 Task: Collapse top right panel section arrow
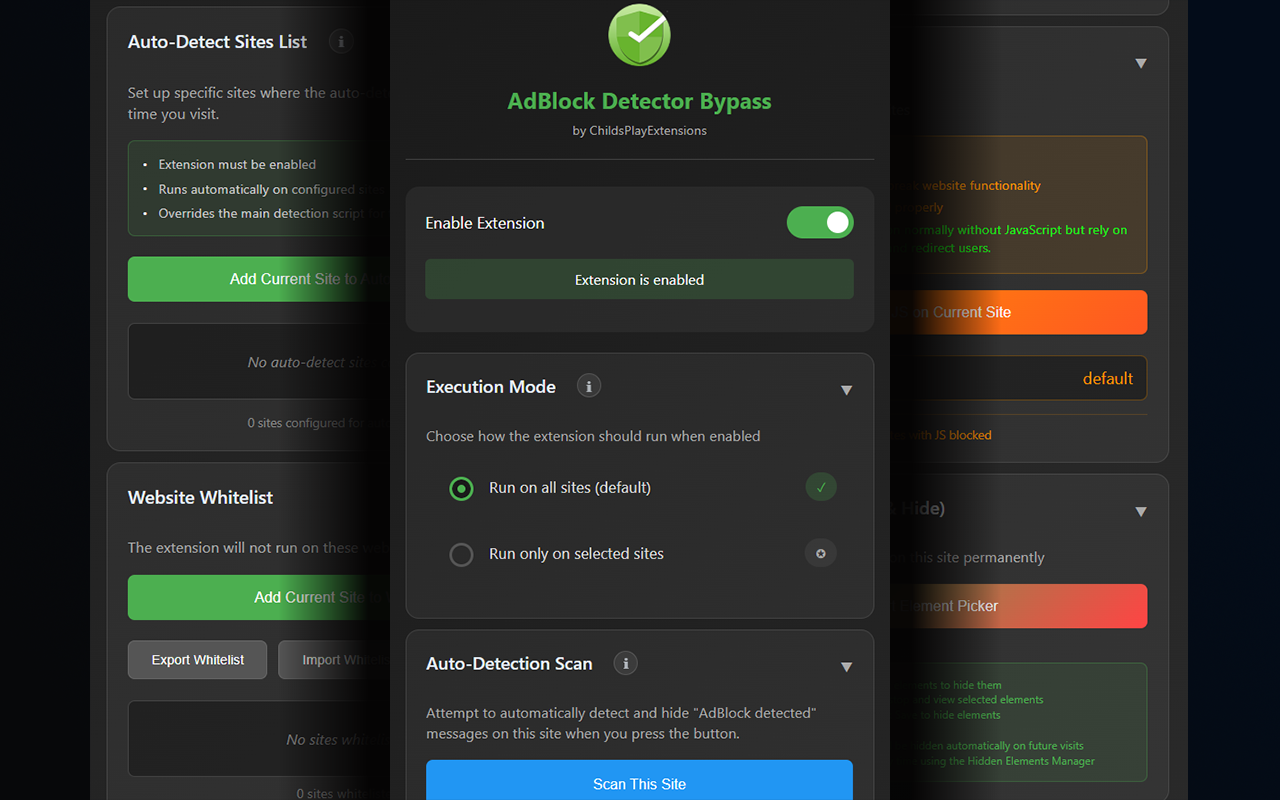tap(1141, 63)
